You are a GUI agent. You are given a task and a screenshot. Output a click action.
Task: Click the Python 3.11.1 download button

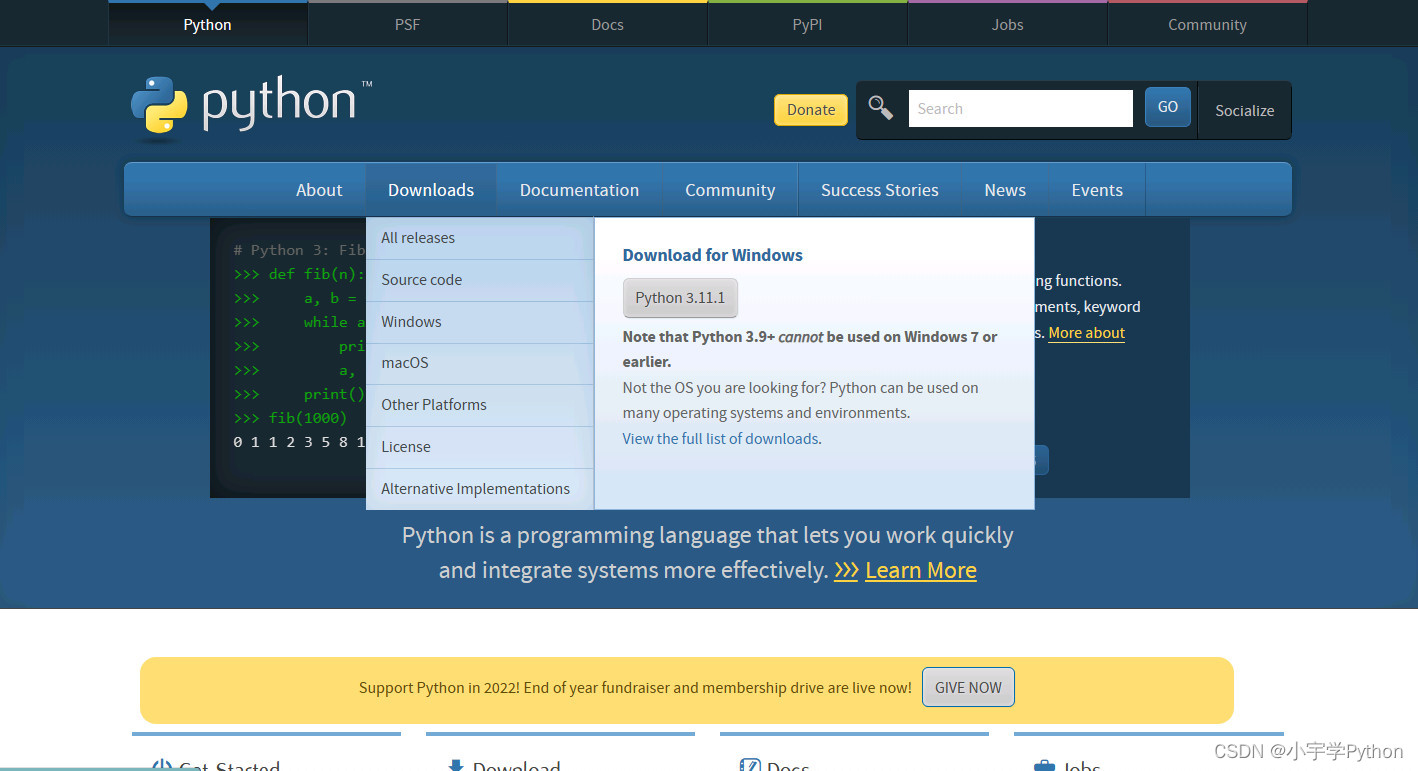click(x=680, y=298)
